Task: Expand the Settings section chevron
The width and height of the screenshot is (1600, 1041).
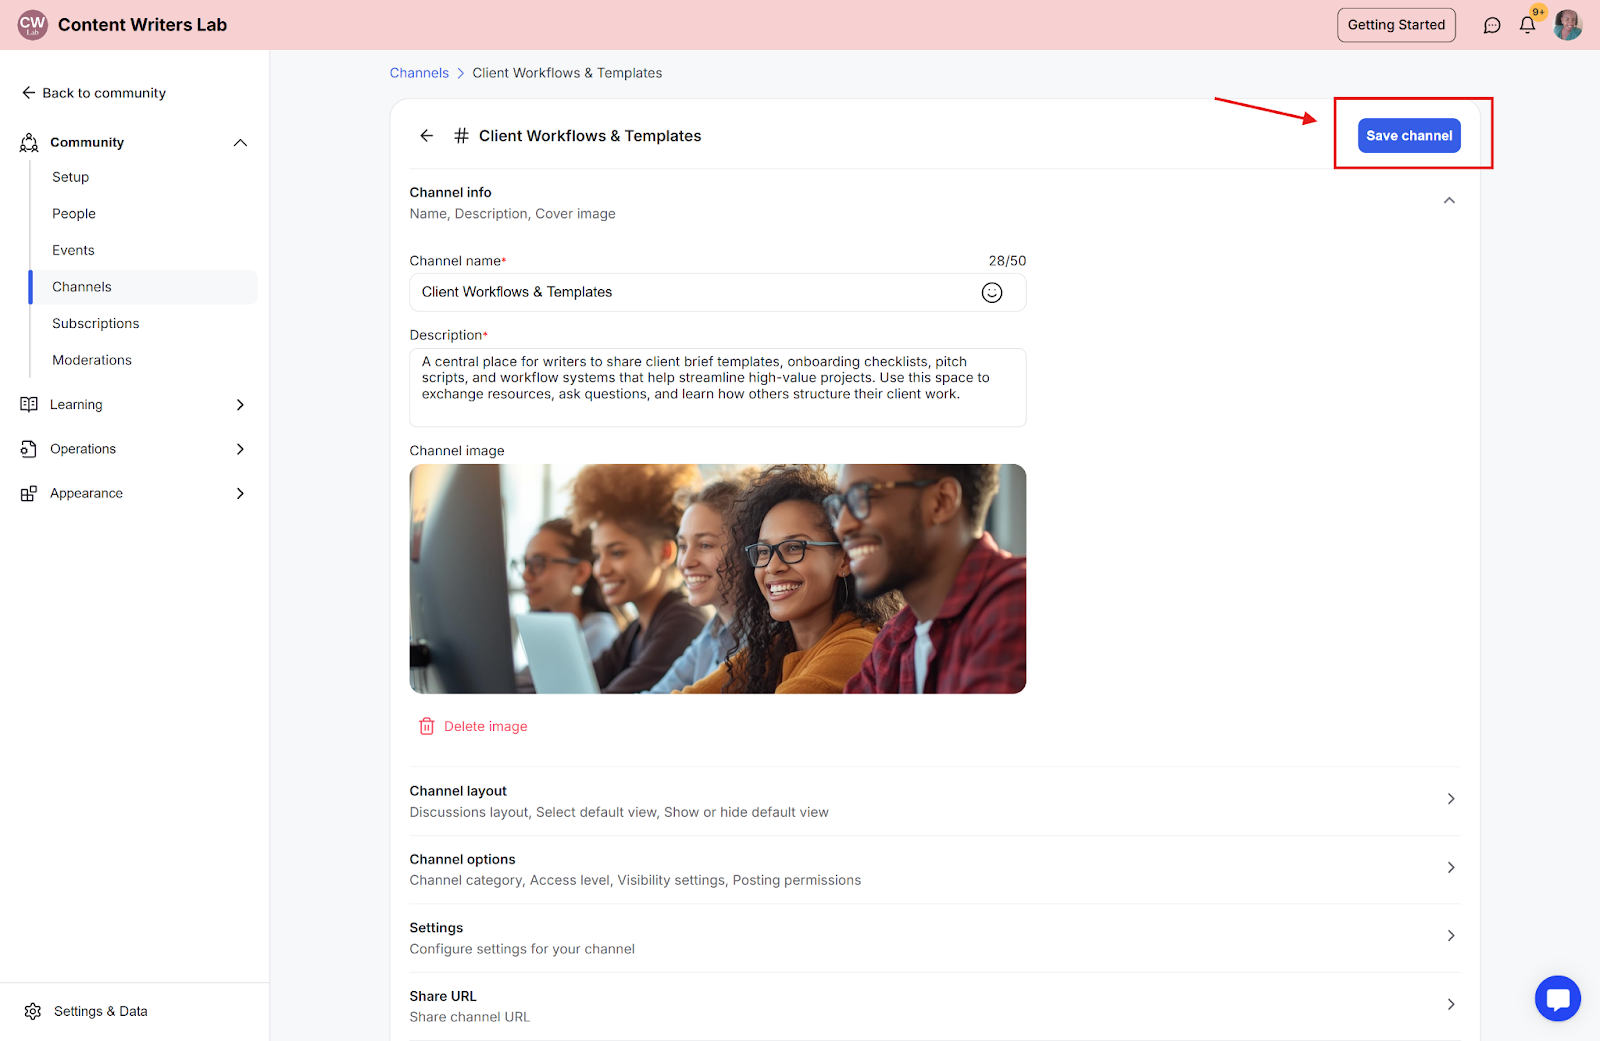Action: [x=1451, y=936]
